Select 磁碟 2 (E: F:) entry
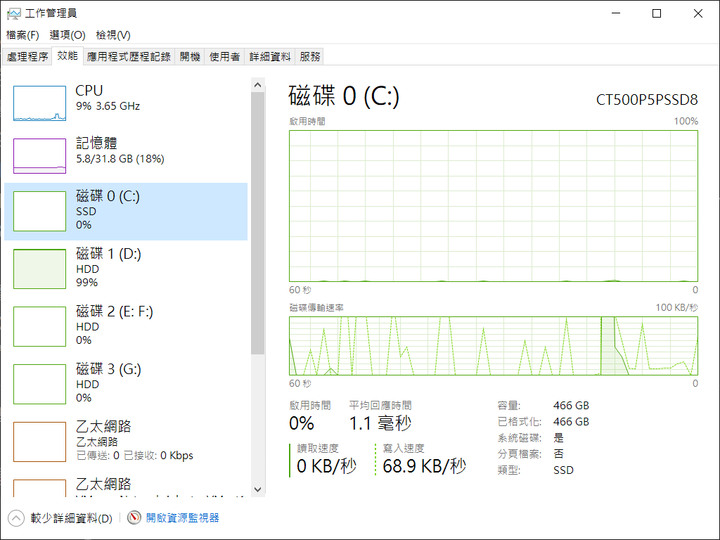Image resolution: width=720 pixels, height=540 pixels. click(x=126, y=326)
